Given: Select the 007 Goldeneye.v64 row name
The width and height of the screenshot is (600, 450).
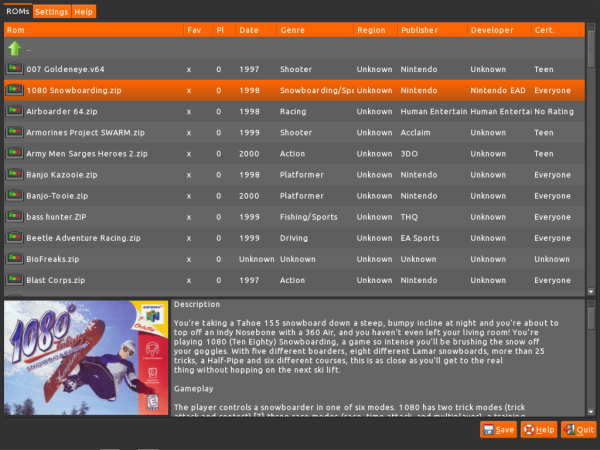Looking at the screenshot, I should pyautogui.click(x=65, y=69).
